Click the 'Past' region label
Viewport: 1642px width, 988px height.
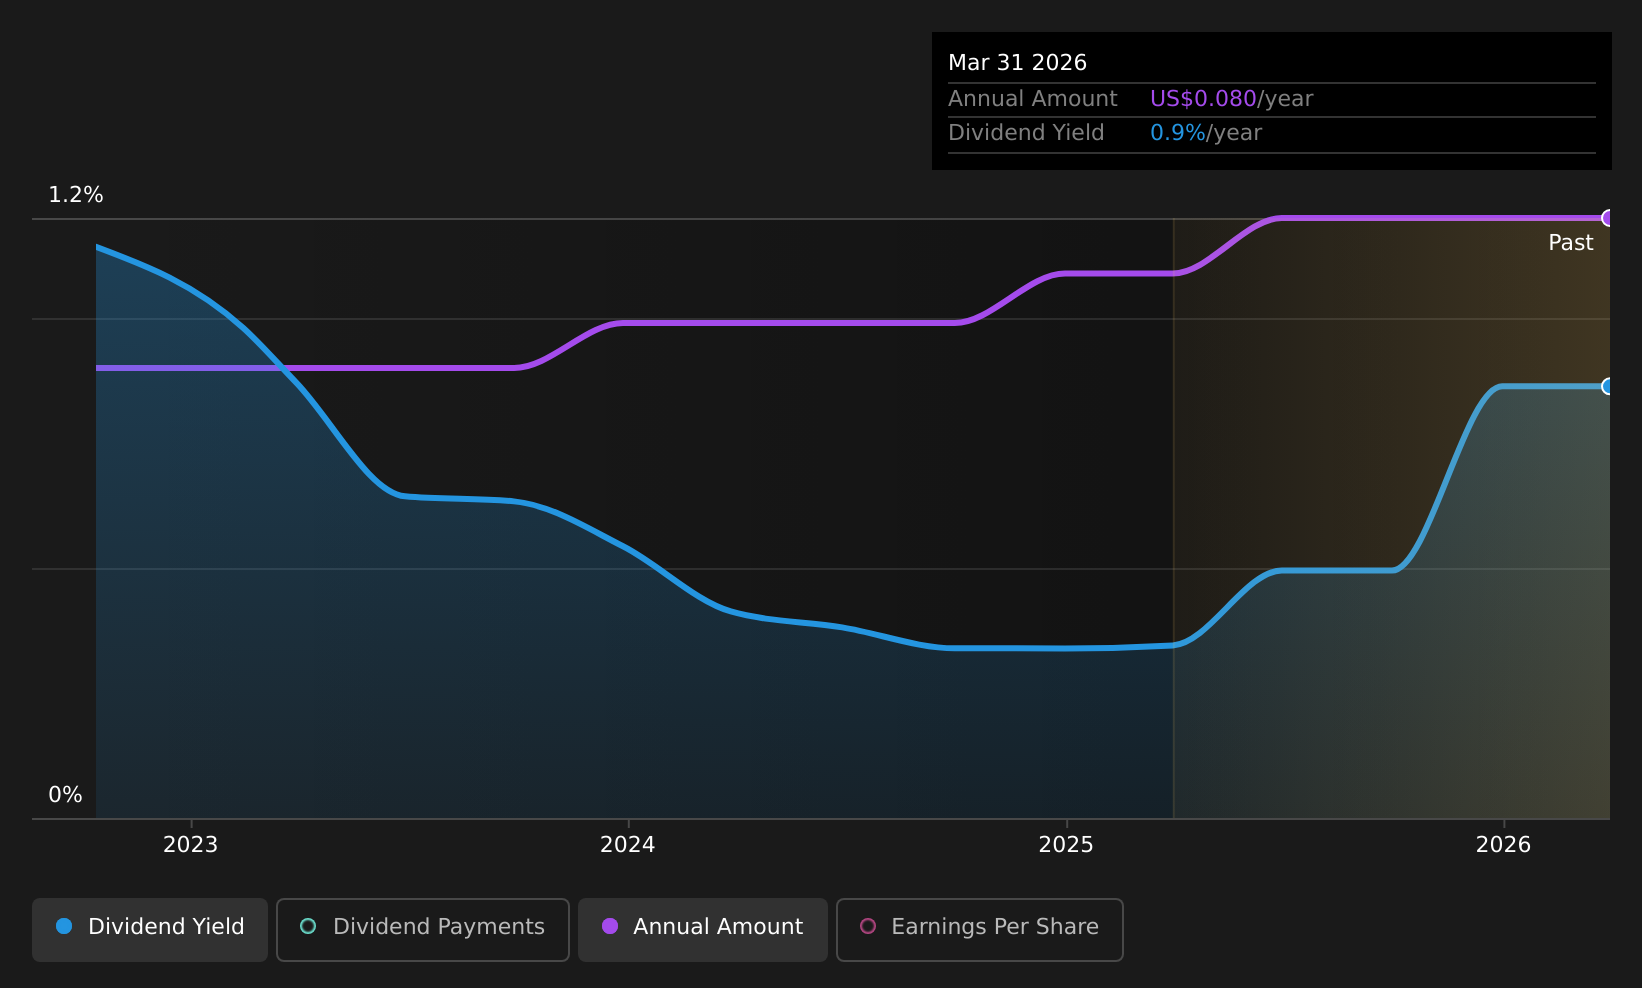pos(1570,243)
